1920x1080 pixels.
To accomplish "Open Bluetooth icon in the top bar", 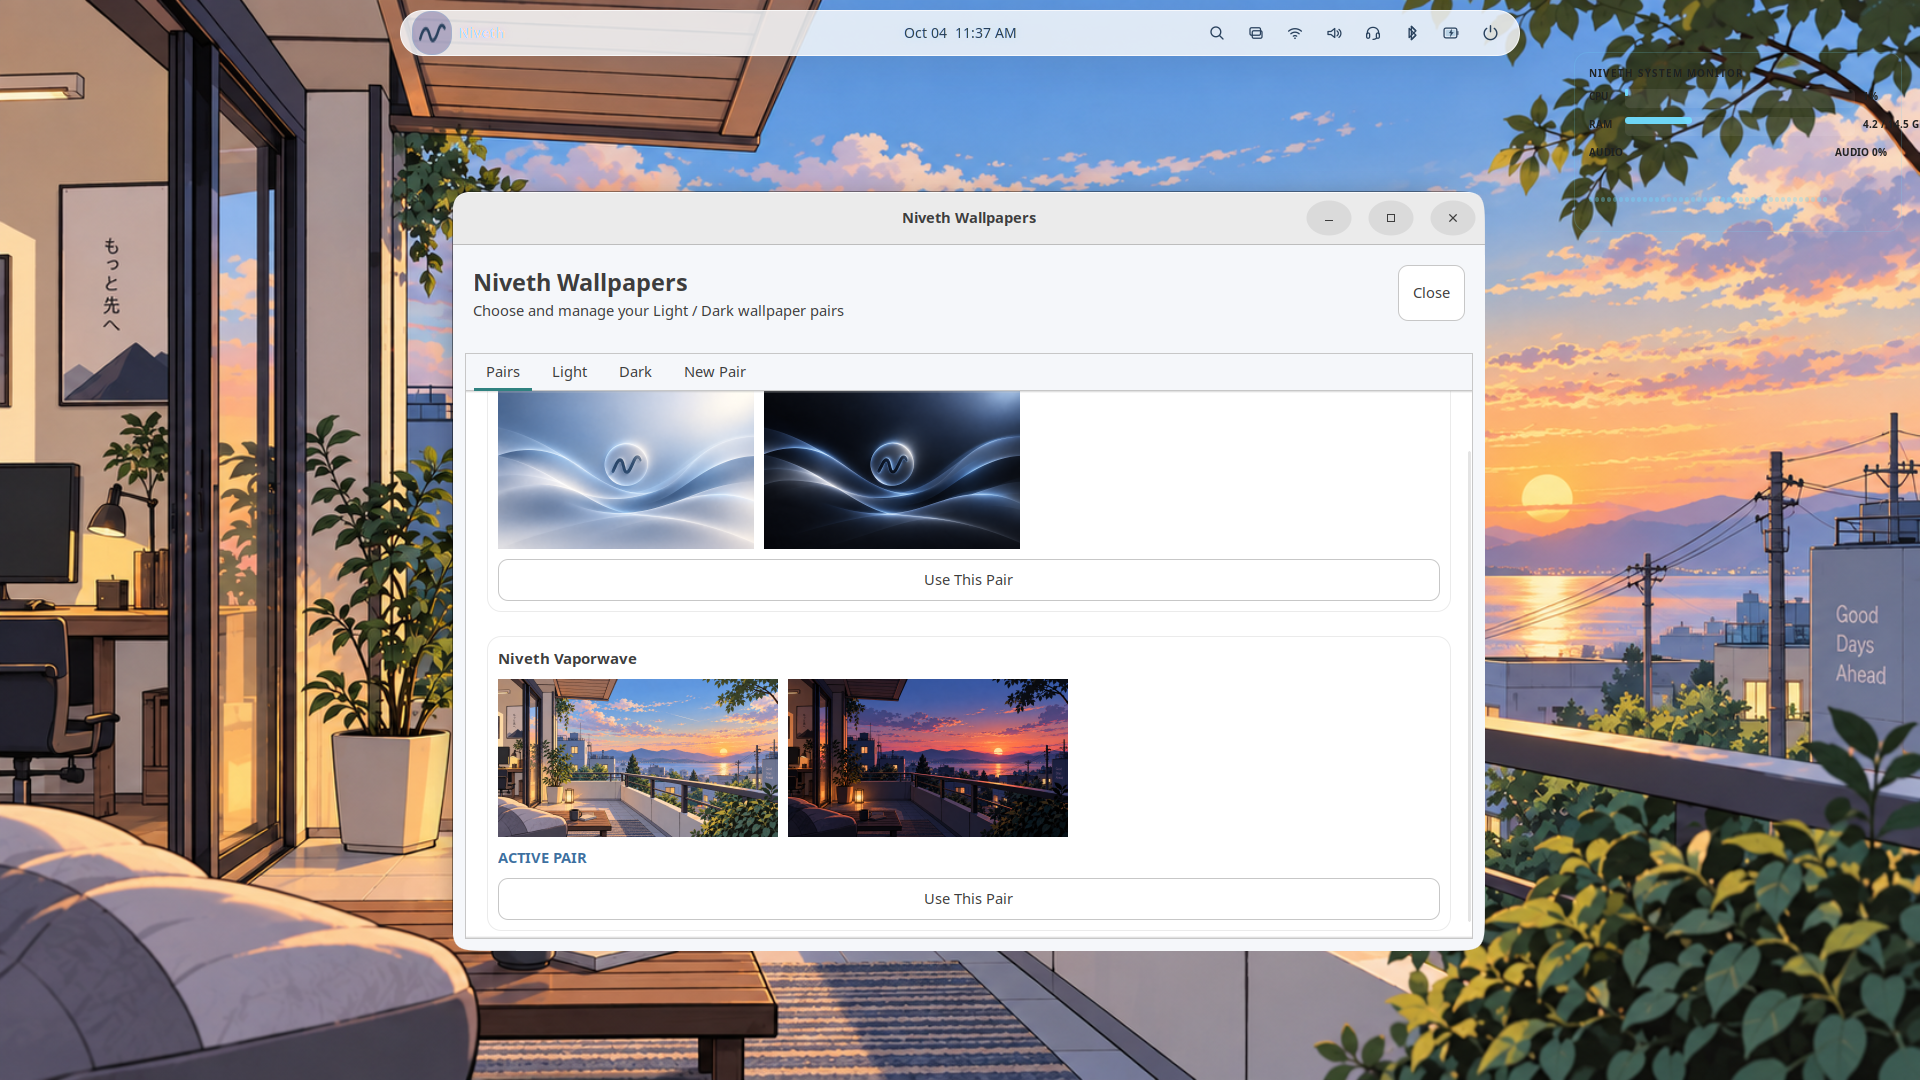I will 1412,33.
